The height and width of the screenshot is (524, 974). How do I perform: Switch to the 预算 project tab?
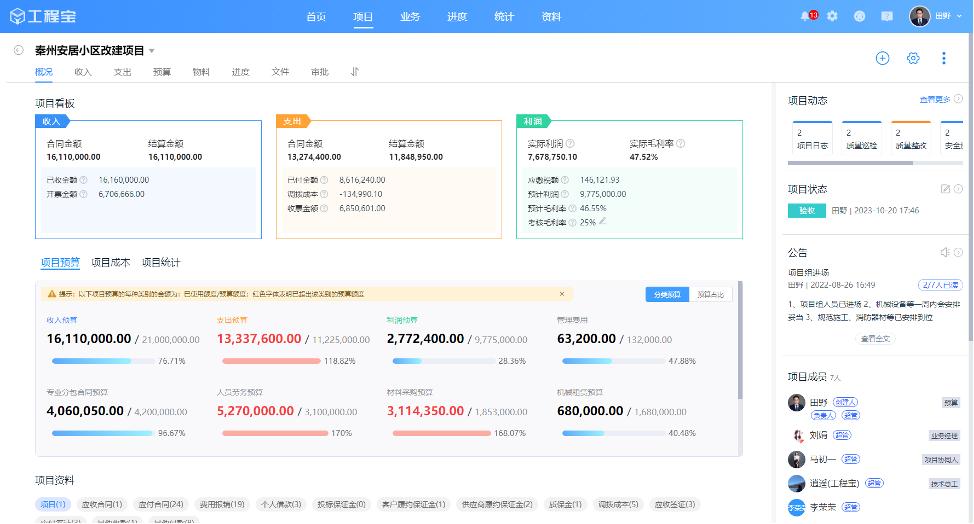(162, 72)
